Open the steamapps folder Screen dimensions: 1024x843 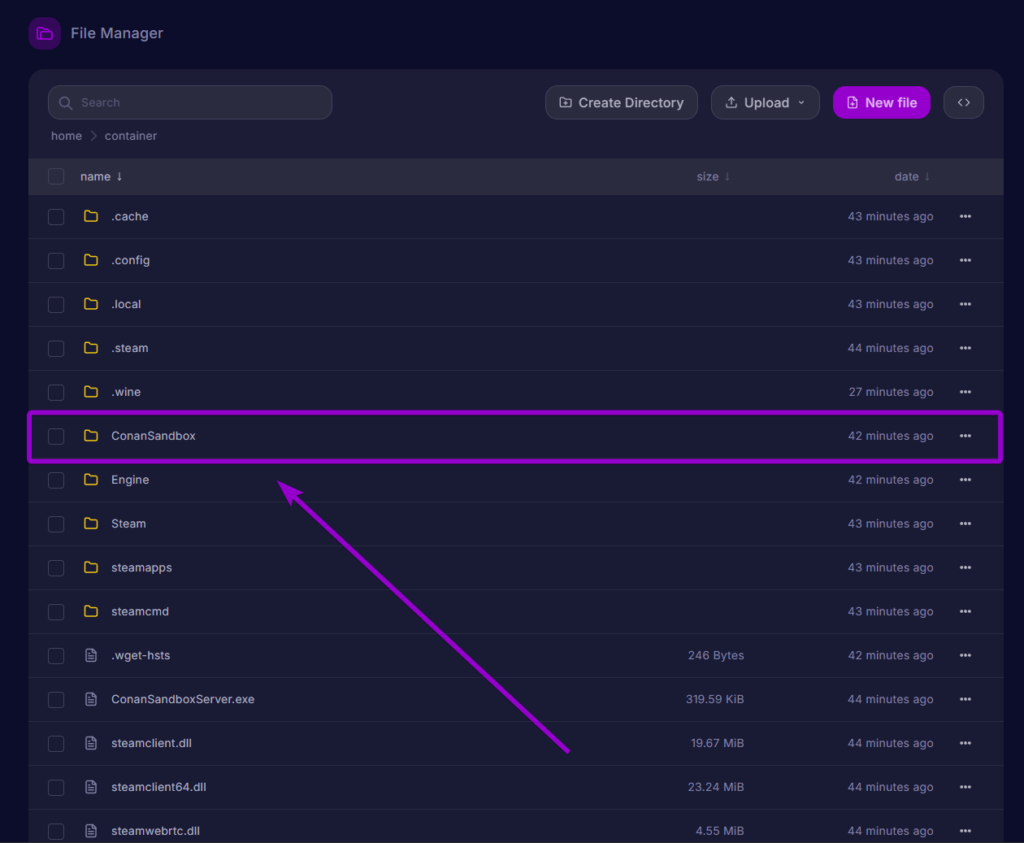[141, 567]
